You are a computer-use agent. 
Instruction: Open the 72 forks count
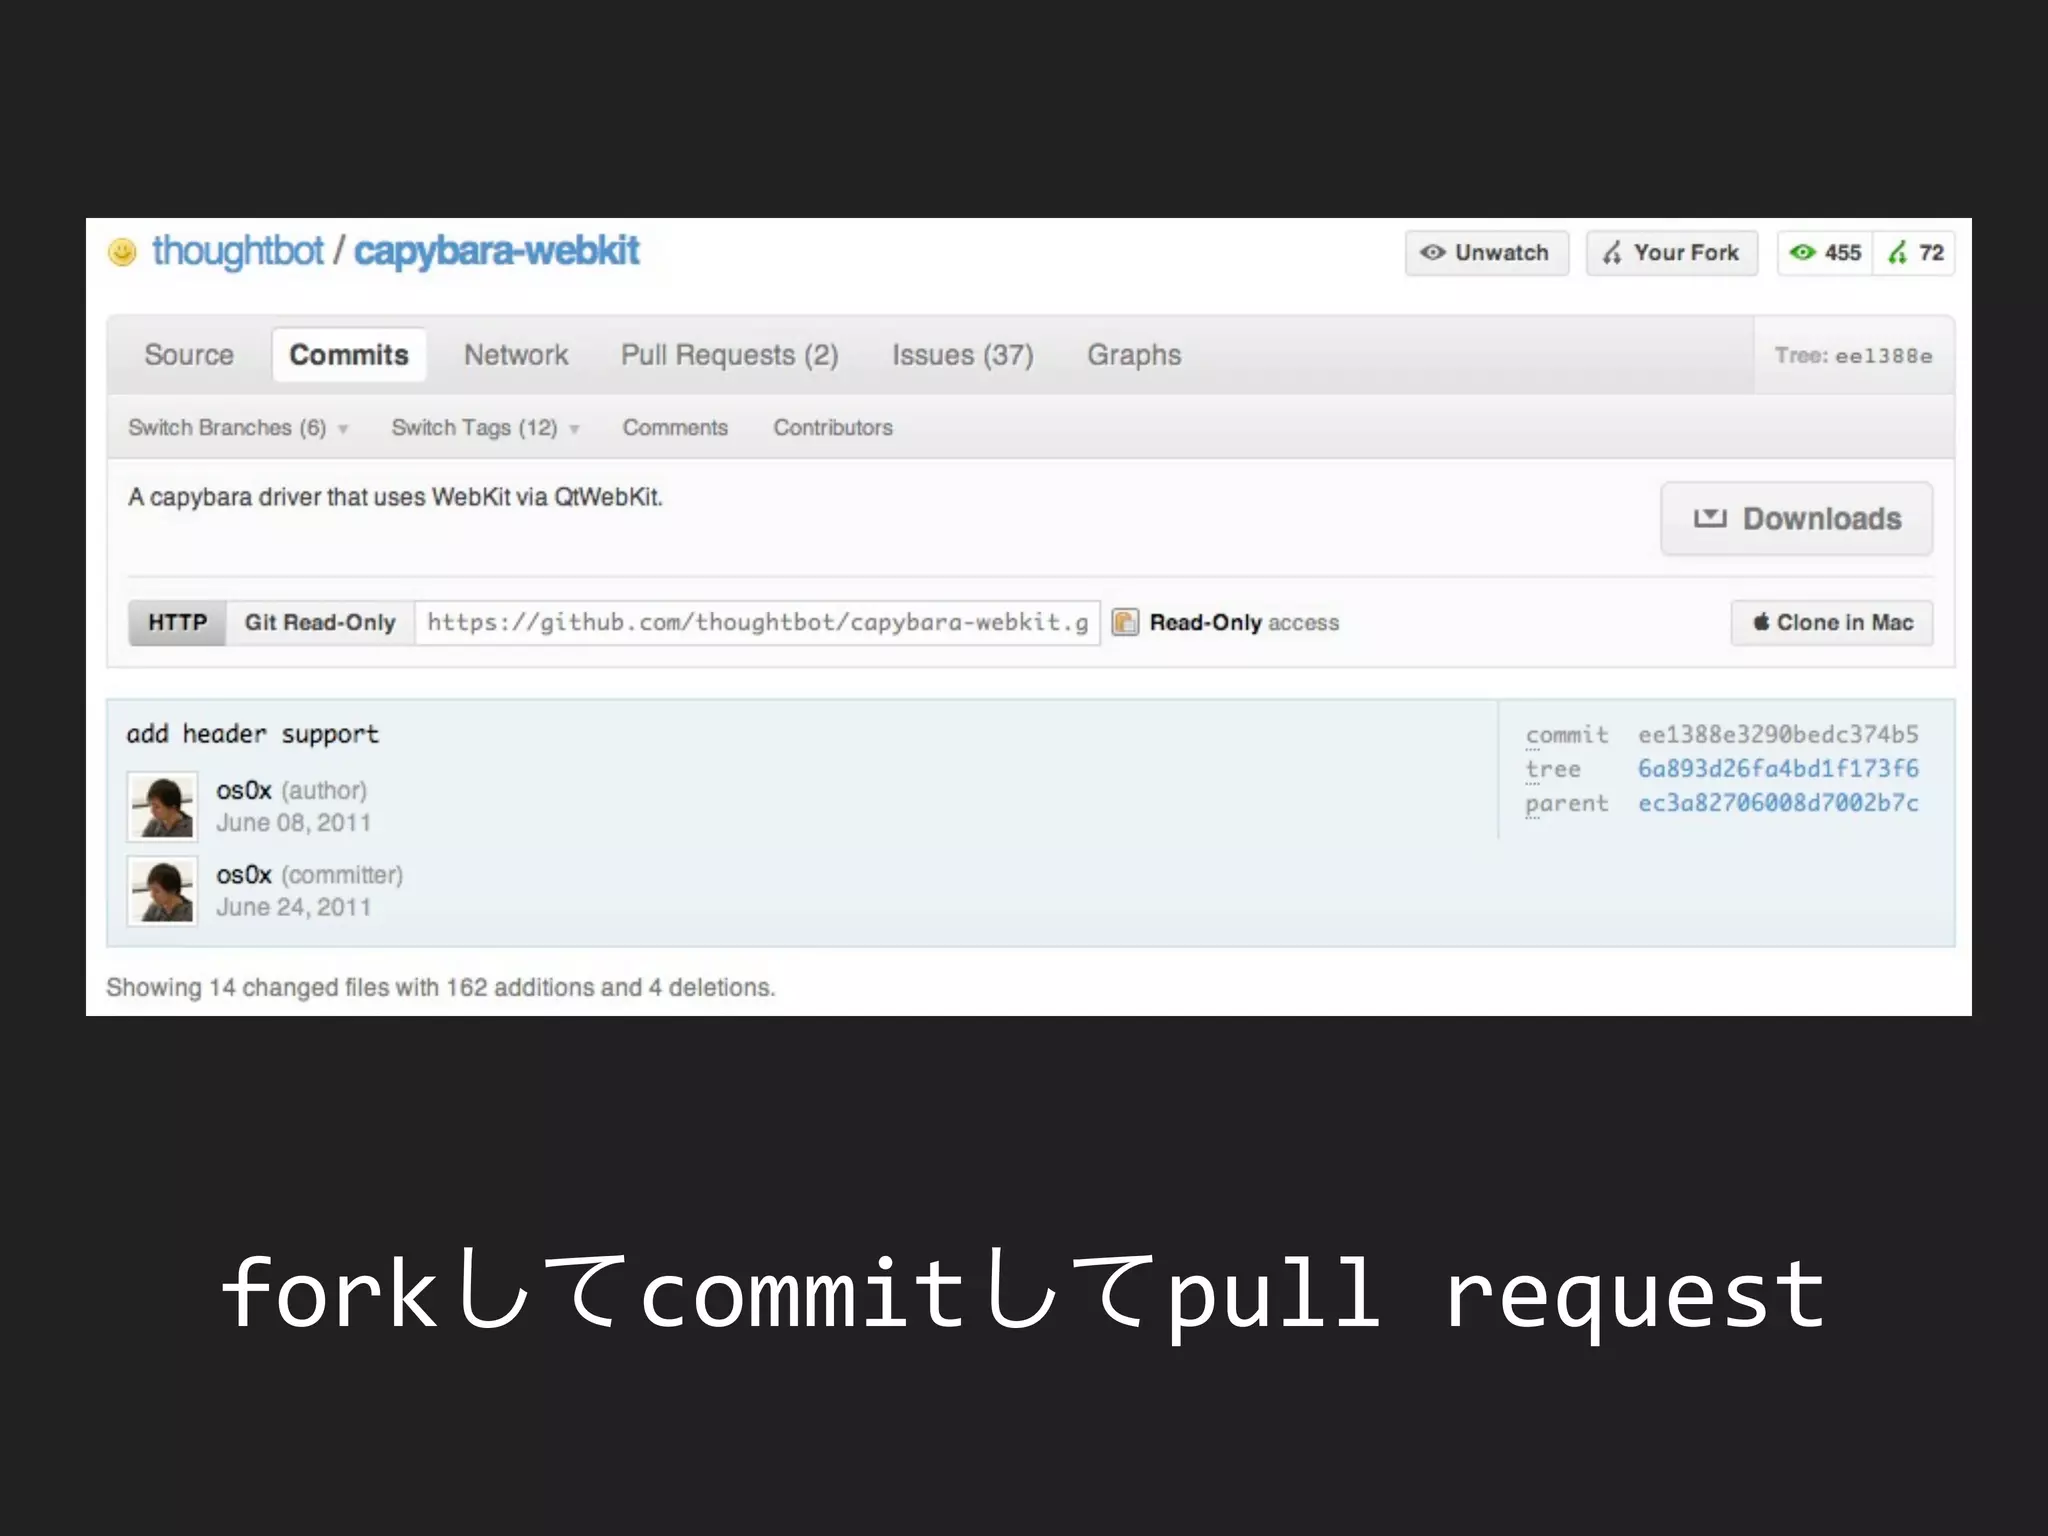pyautogui.click(x=1915, y=253)
